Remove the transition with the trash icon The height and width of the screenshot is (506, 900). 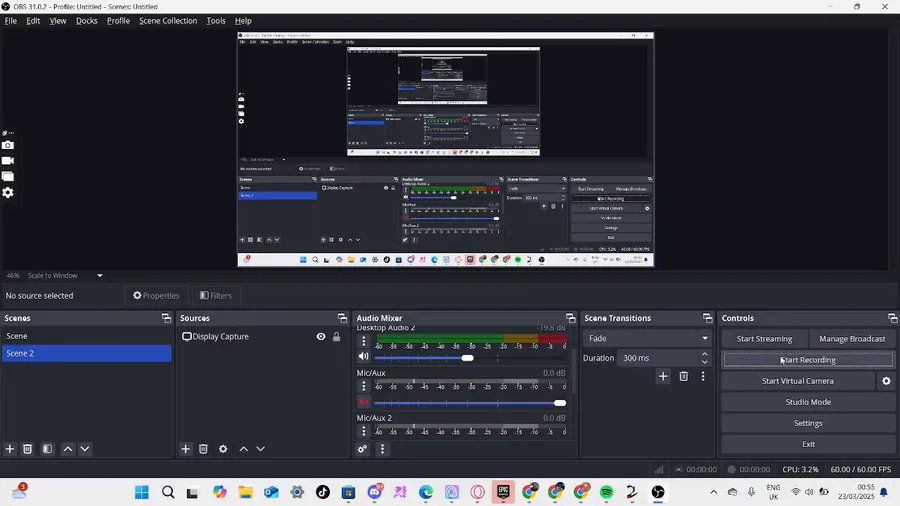pyautogui.click(x=684, y=376)
